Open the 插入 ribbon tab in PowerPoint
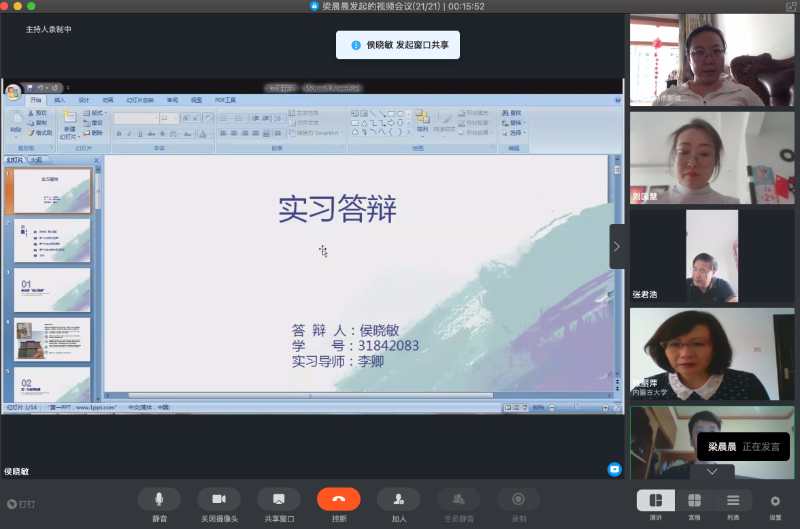Image resolution: width=800 pixels, height=529 pixels. pos(60,100)
